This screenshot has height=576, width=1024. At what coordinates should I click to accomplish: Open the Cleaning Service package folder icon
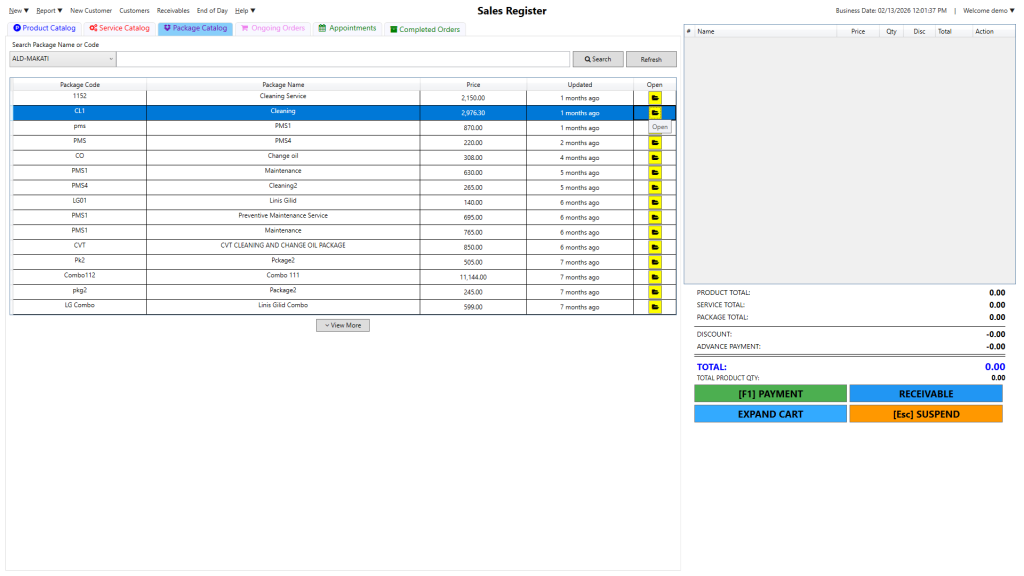point(655,98)
